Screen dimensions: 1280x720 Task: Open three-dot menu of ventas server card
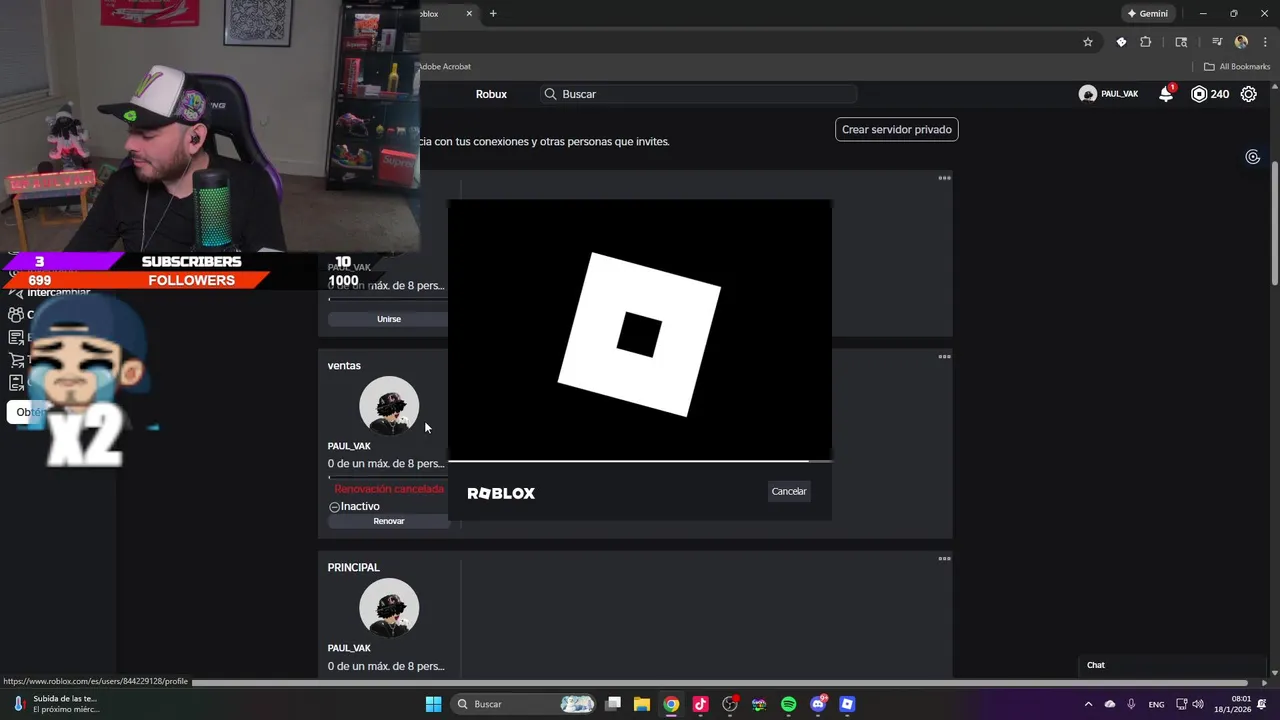944,356
